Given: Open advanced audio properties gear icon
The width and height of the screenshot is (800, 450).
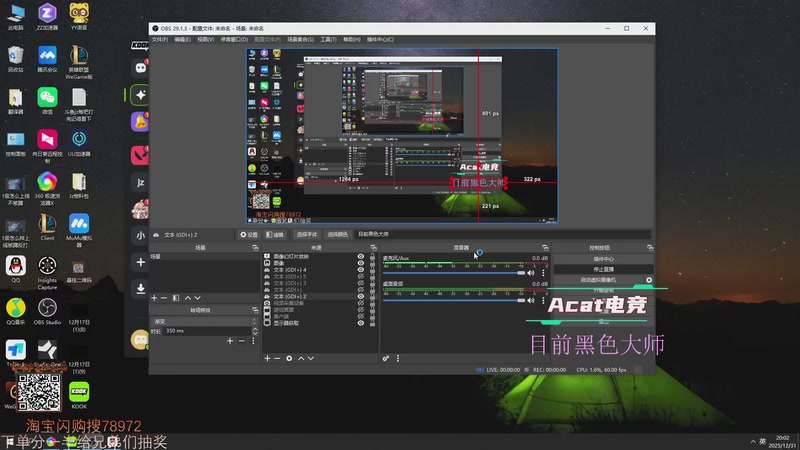Looking at the screenshot, I should tap(386, 359).
